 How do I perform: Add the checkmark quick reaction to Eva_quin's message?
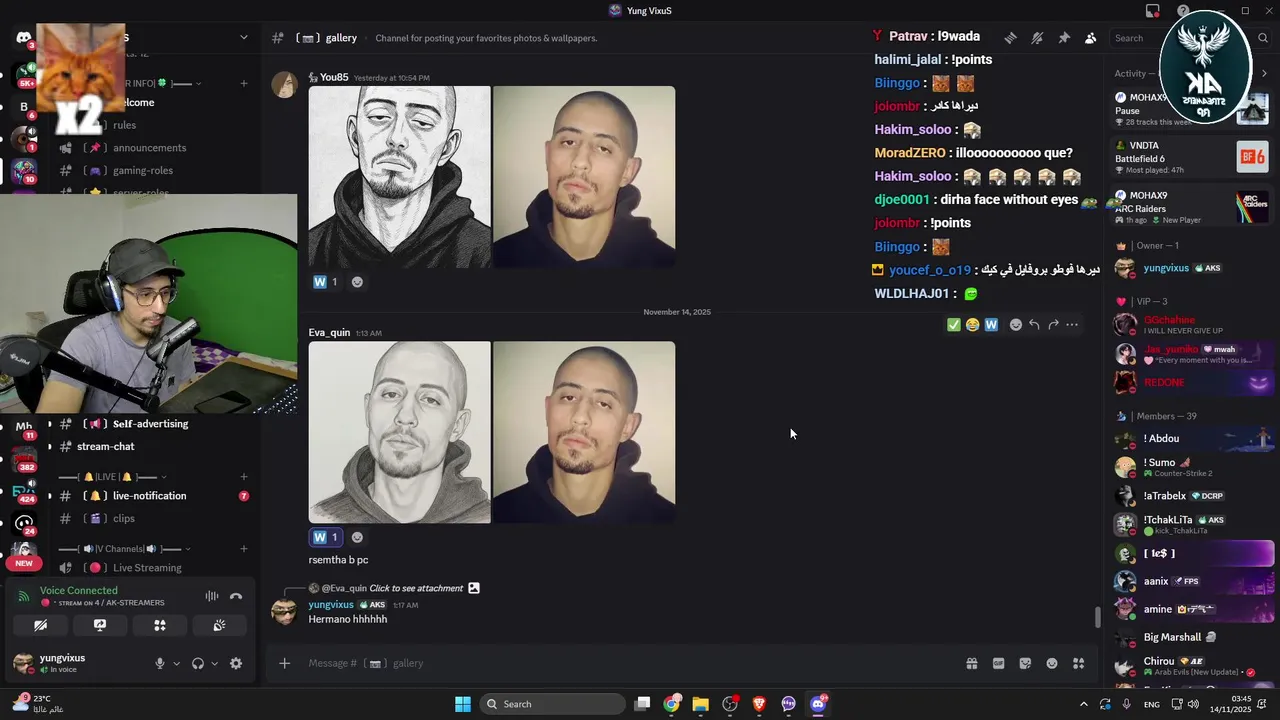coord(953,324)
